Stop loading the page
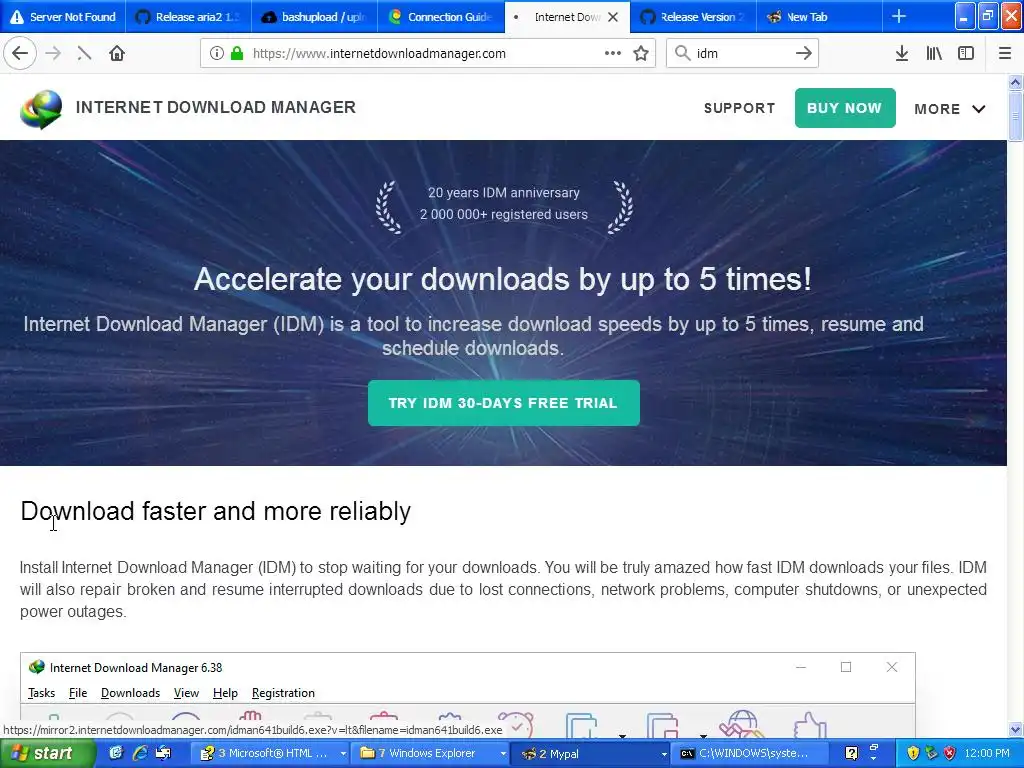This screenshot has height=768, width=1024. pyautogui.click(x=84, y=54)
